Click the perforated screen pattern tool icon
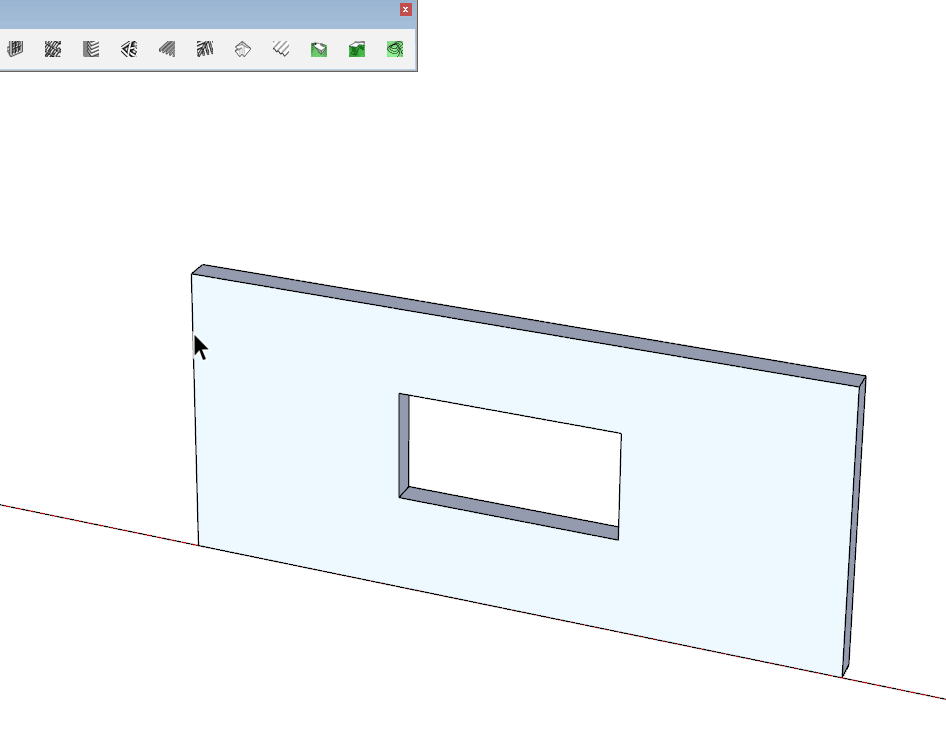Viewport: 946px width, 750px height. pos(53,49)
